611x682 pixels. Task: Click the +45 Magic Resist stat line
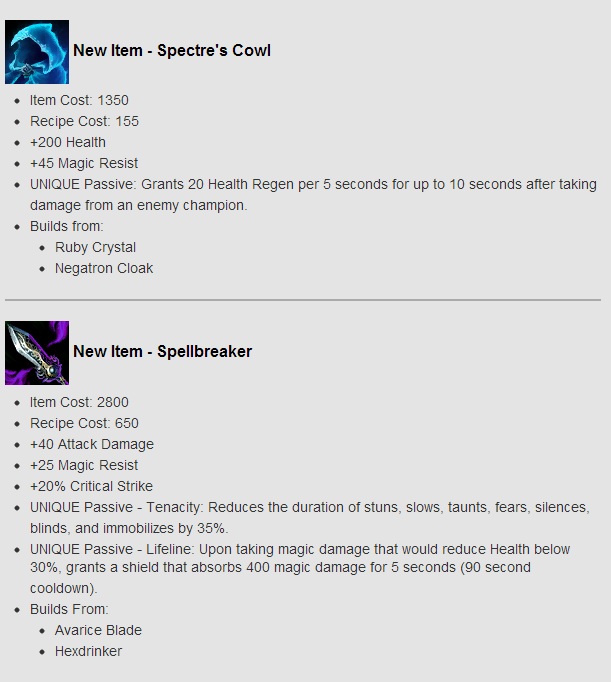point(84,163)
